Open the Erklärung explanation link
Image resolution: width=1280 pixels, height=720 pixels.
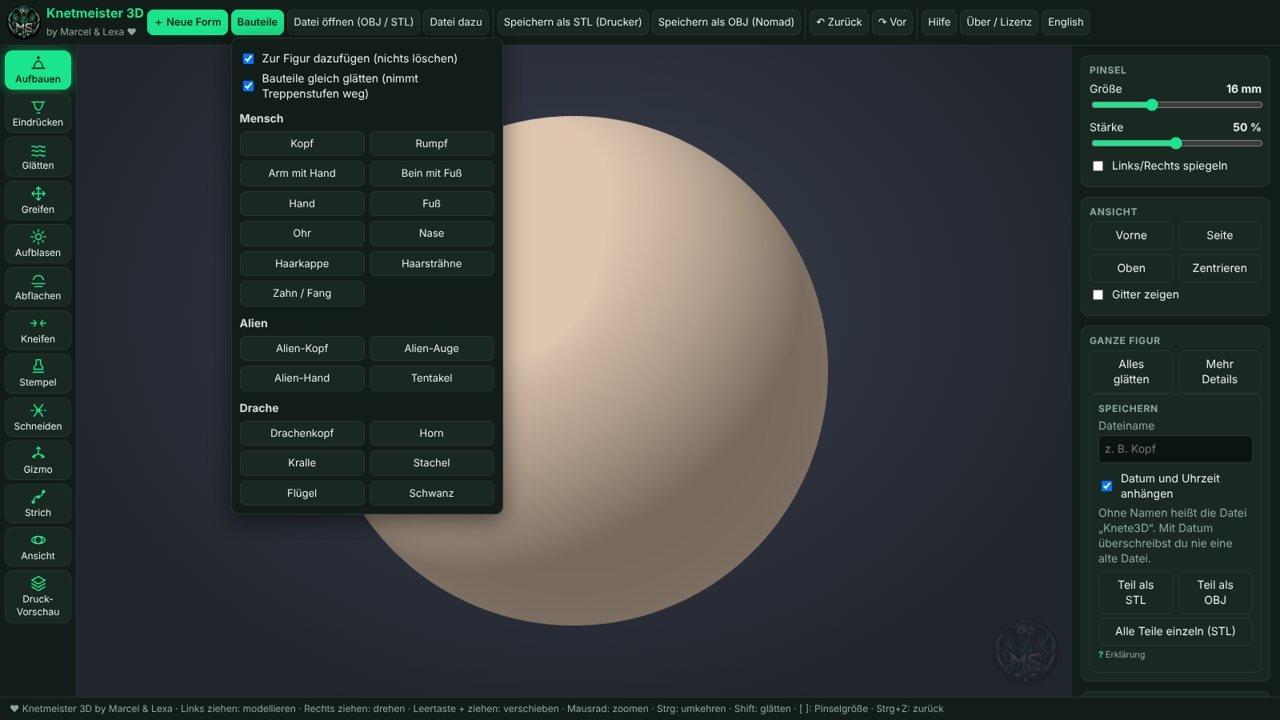(x=1122, y=655)
